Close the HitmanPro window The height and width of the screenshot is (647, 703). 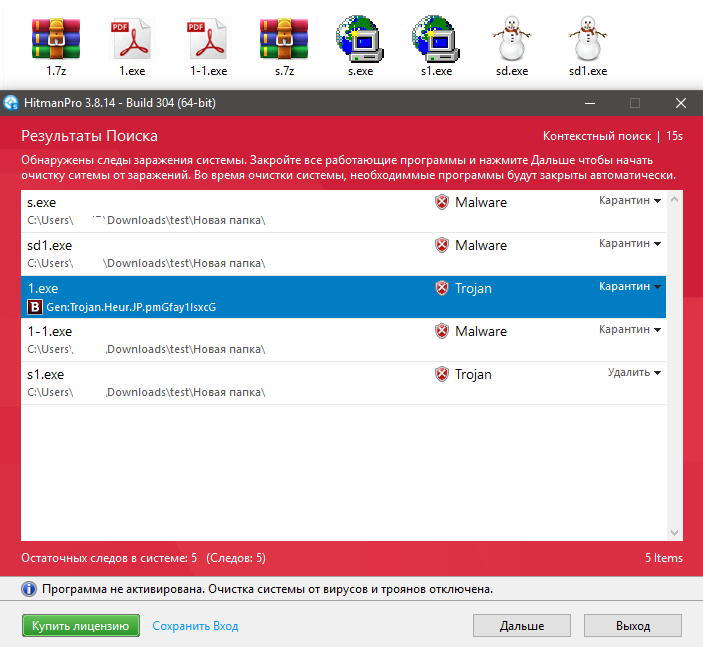681,103
